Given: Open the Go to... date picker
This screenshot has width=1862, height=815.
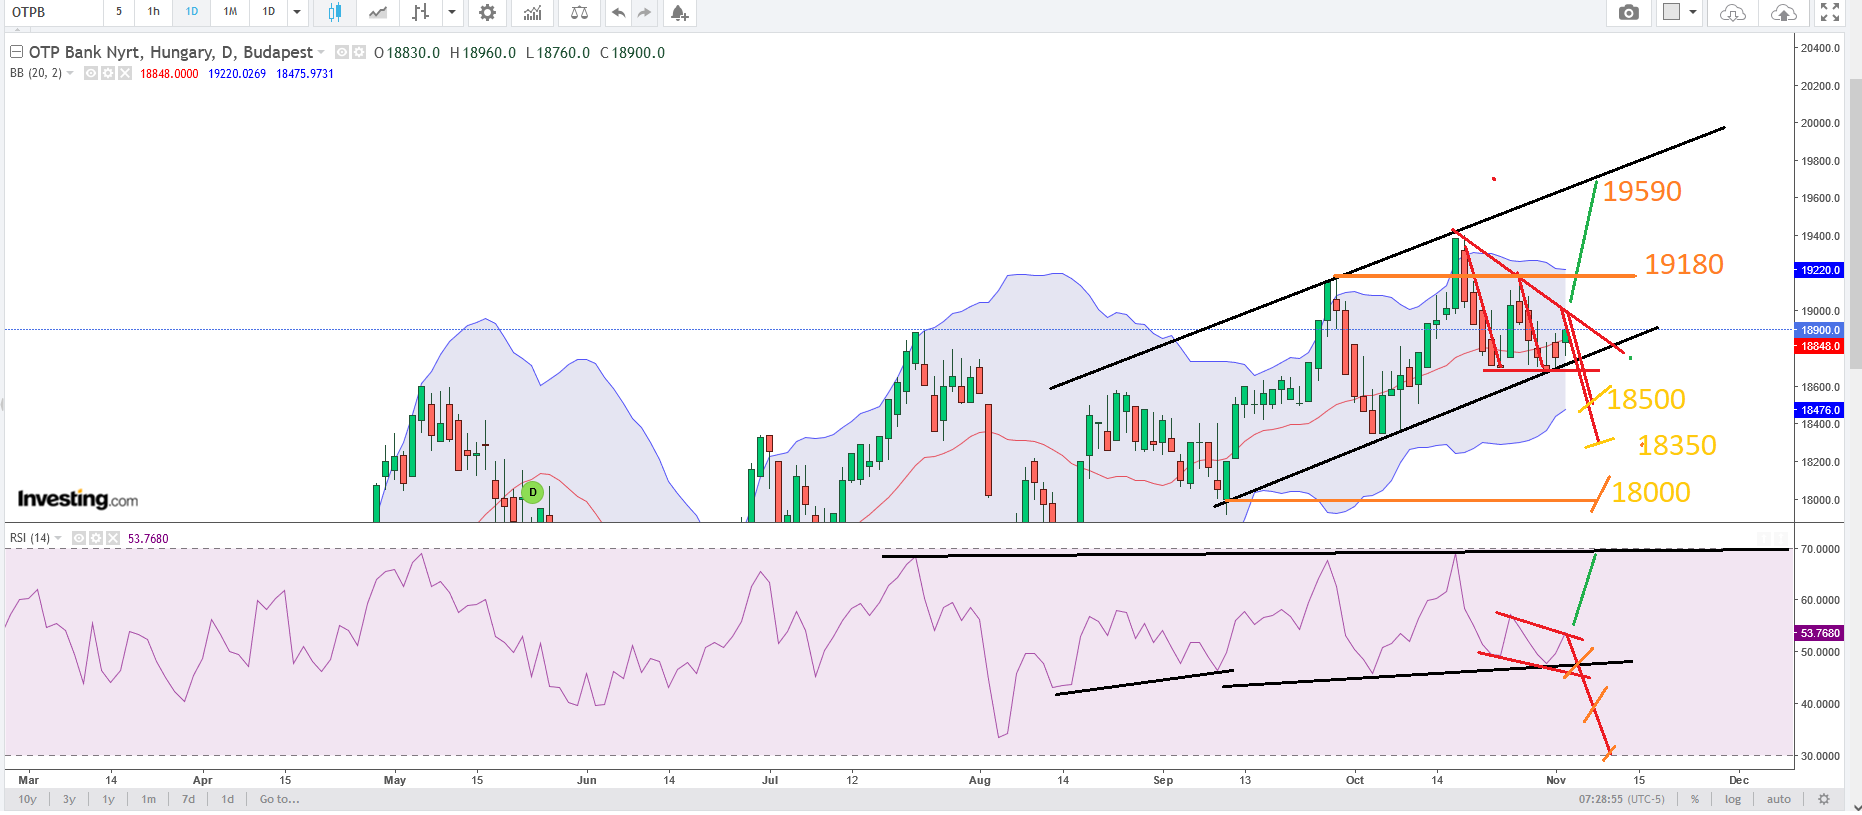Looking at the screenshot, I should click(x=279, y=799).
